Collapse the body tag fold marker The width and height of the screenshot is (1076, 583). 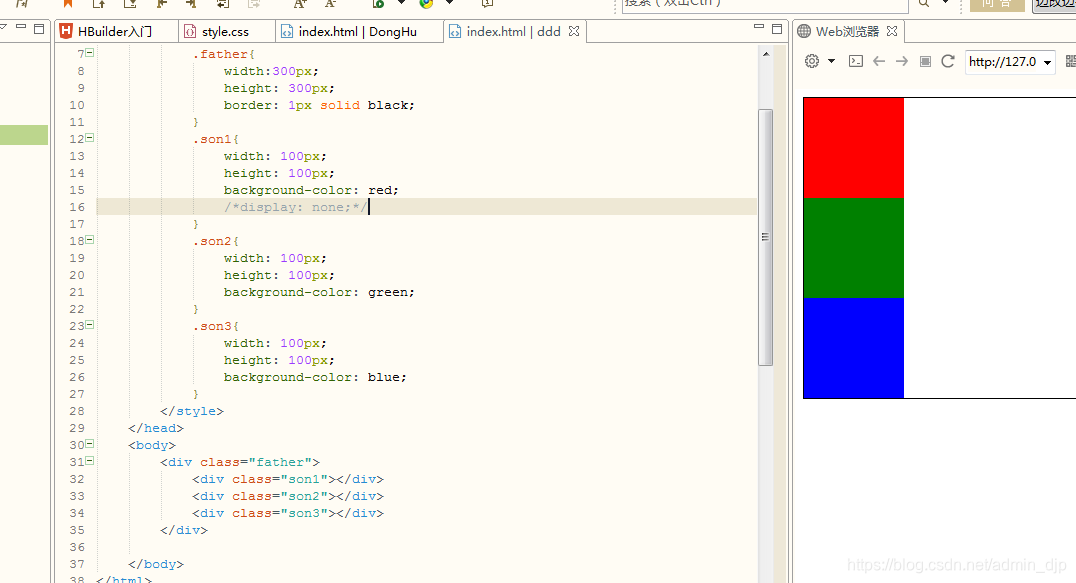tap(90, 444)
